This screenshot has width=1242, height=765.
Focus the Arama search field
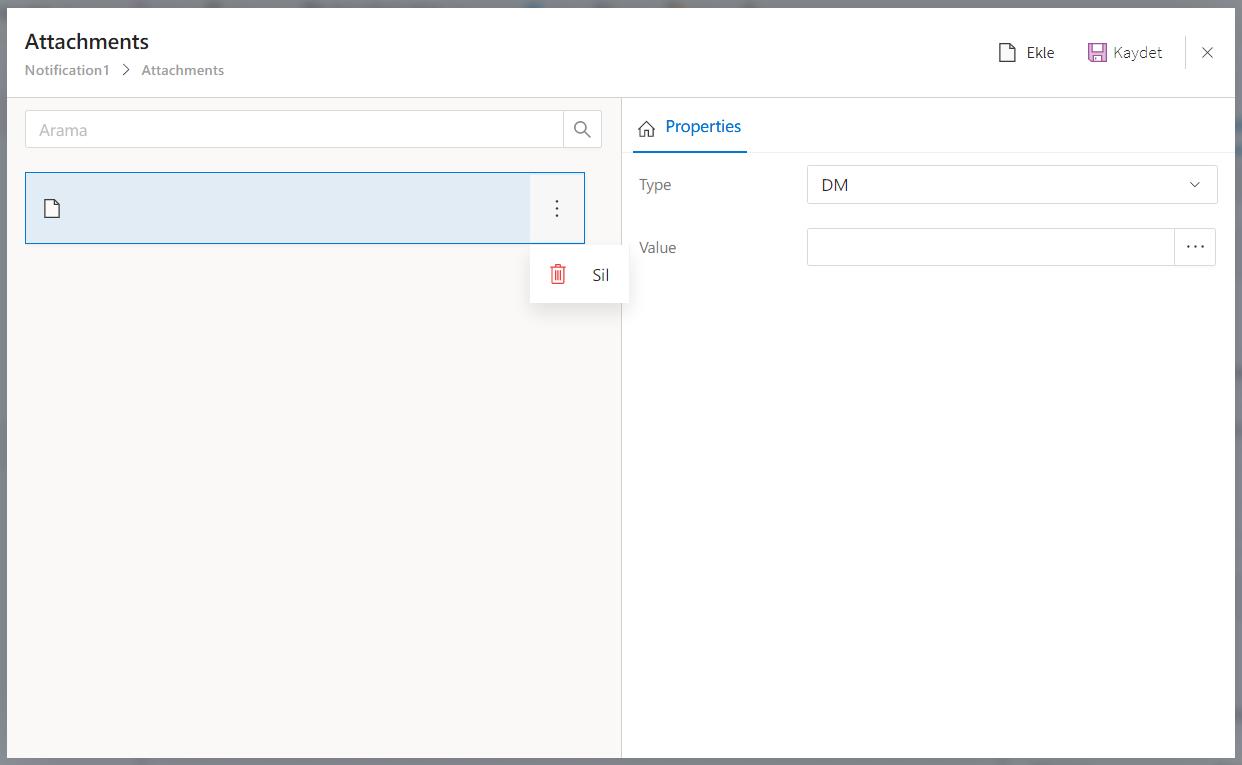click(x=295, y=130)
